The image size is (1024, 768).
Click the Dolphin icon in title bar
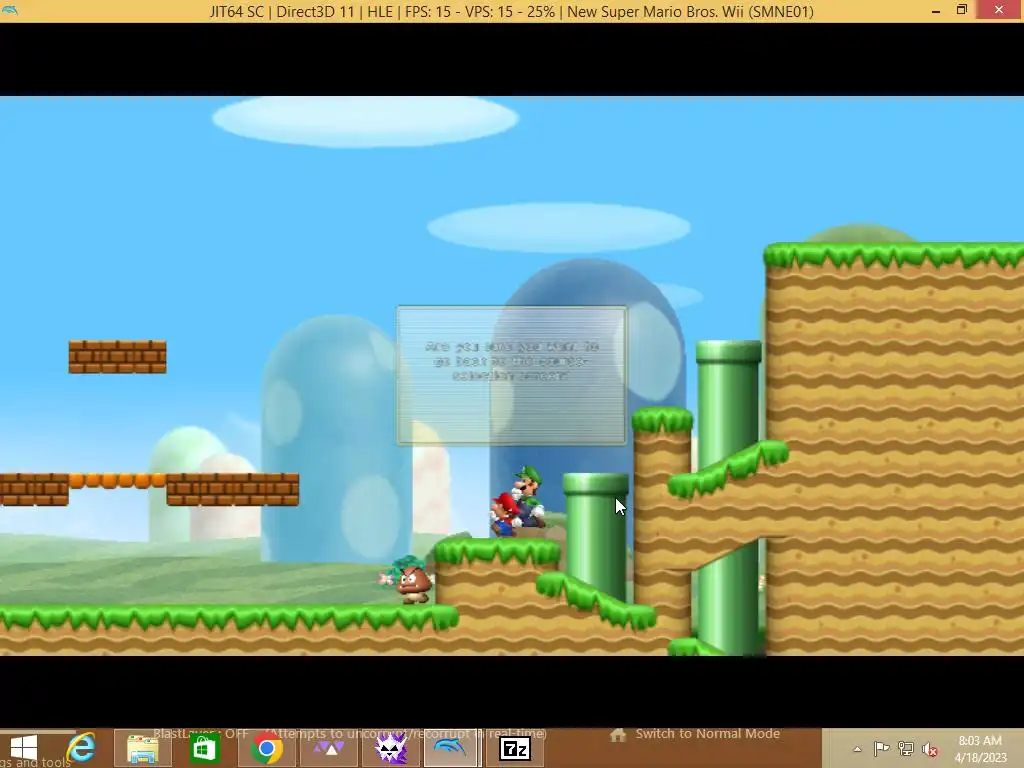10,10
